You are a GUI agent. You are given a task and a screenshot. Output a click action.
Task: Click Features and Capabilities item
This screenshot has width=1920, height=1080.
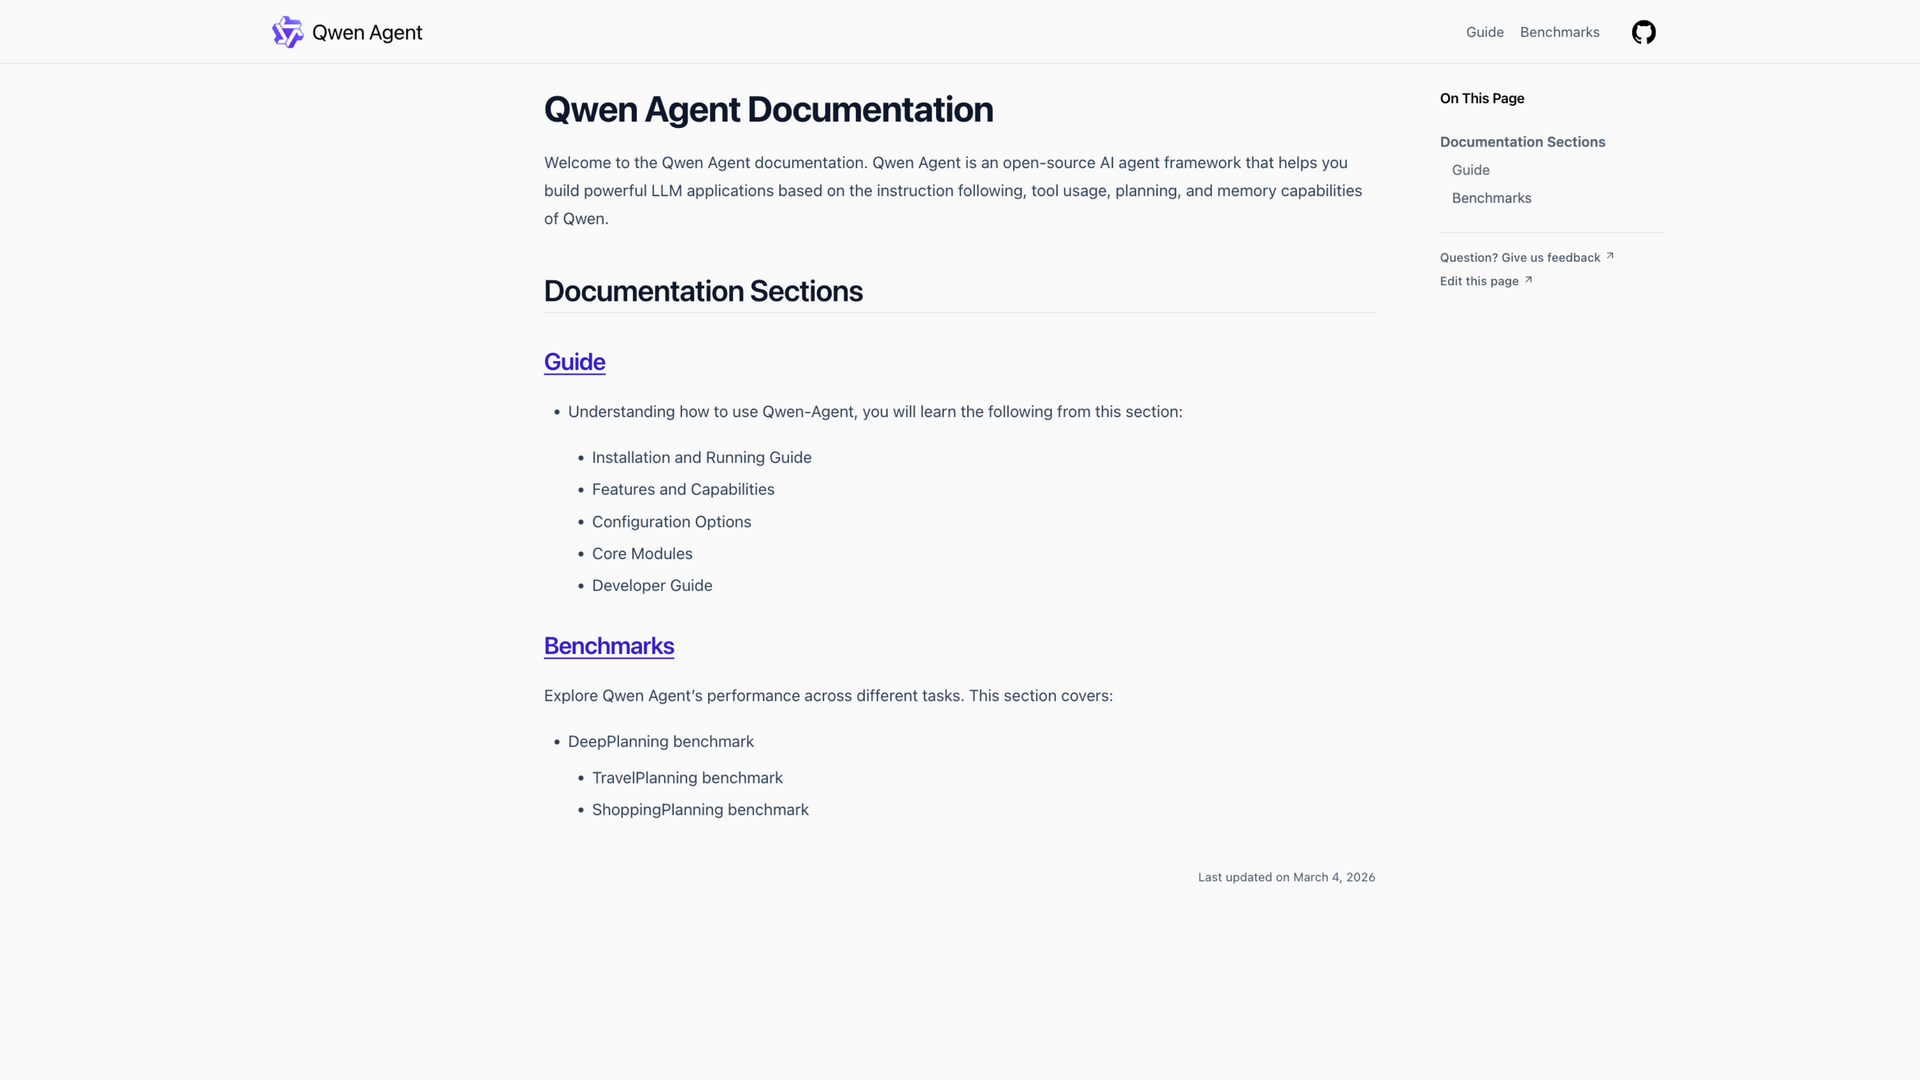683,489
